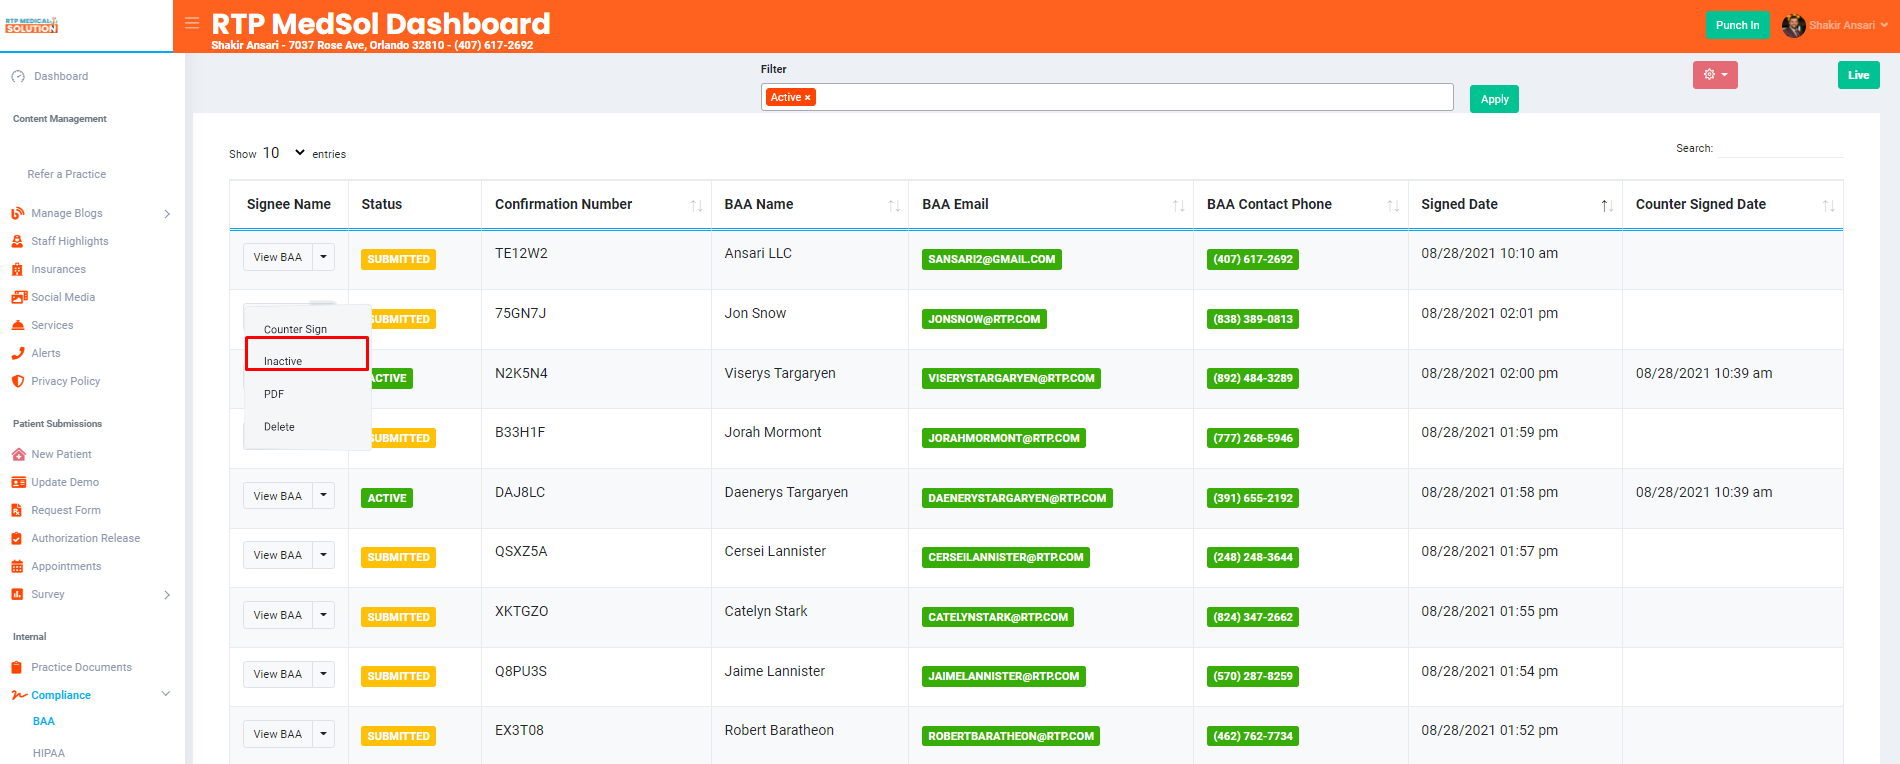This screenshot has height=764, width=1900.
Task: Click inside the Filter tags field
Action: tap(1107, 97)
